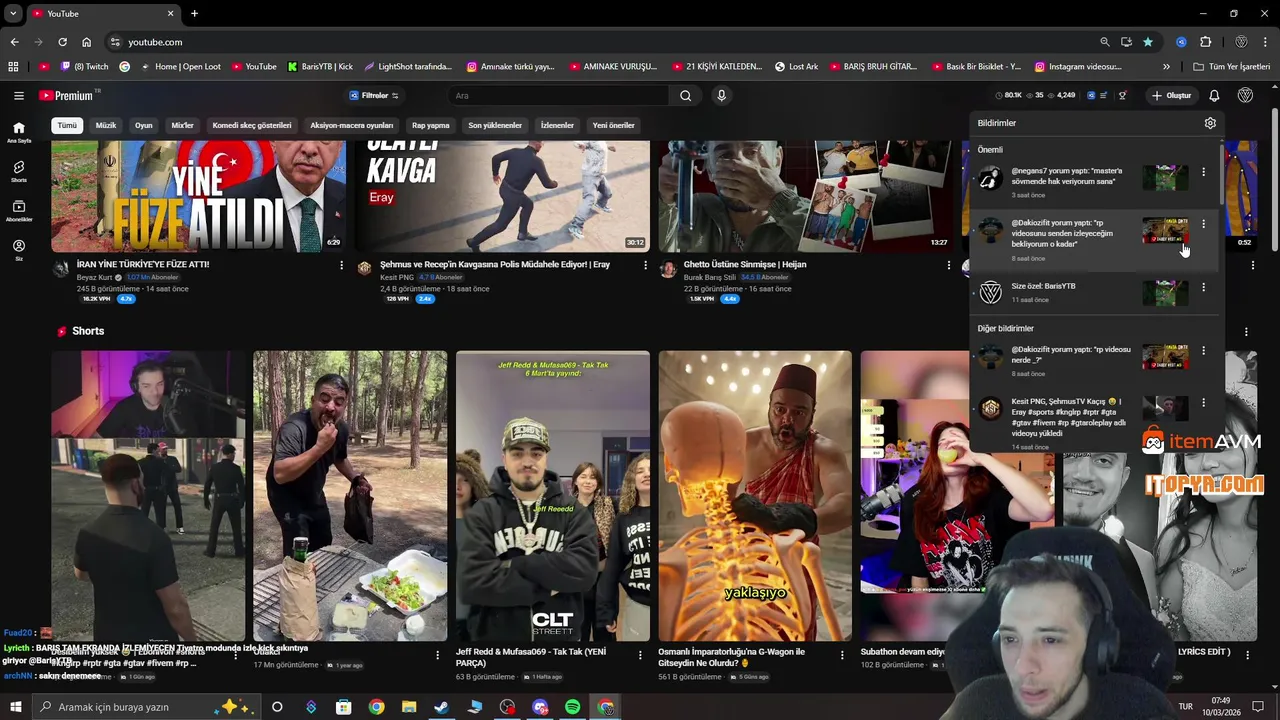Image resolution: width=1280 pixels, height=720 pixels.
Task: Open the account avatar menu on YouTube
Action: 1245,96
